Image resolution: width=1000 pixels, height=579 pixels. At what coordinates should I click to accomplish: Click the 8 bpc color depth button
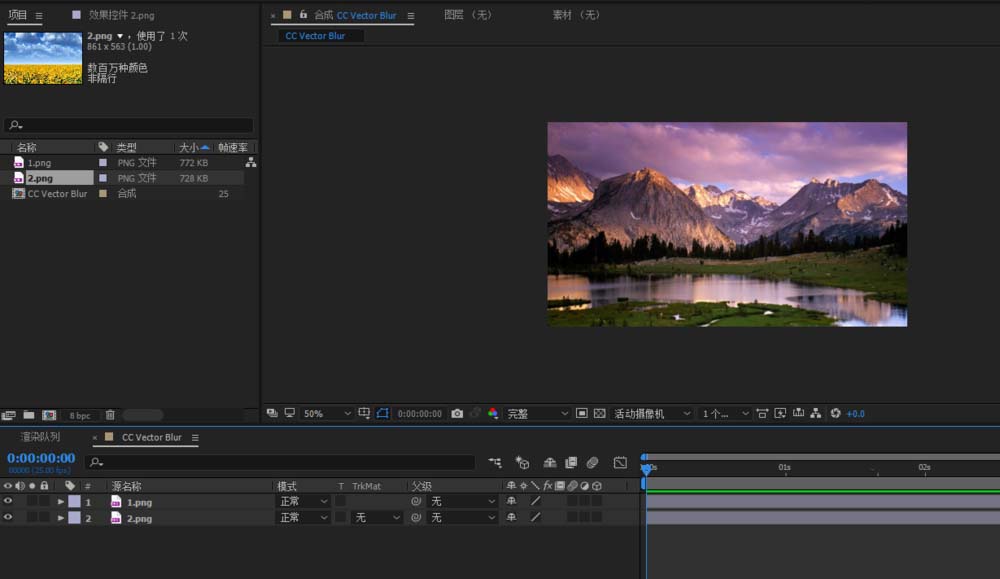point(79,415)
